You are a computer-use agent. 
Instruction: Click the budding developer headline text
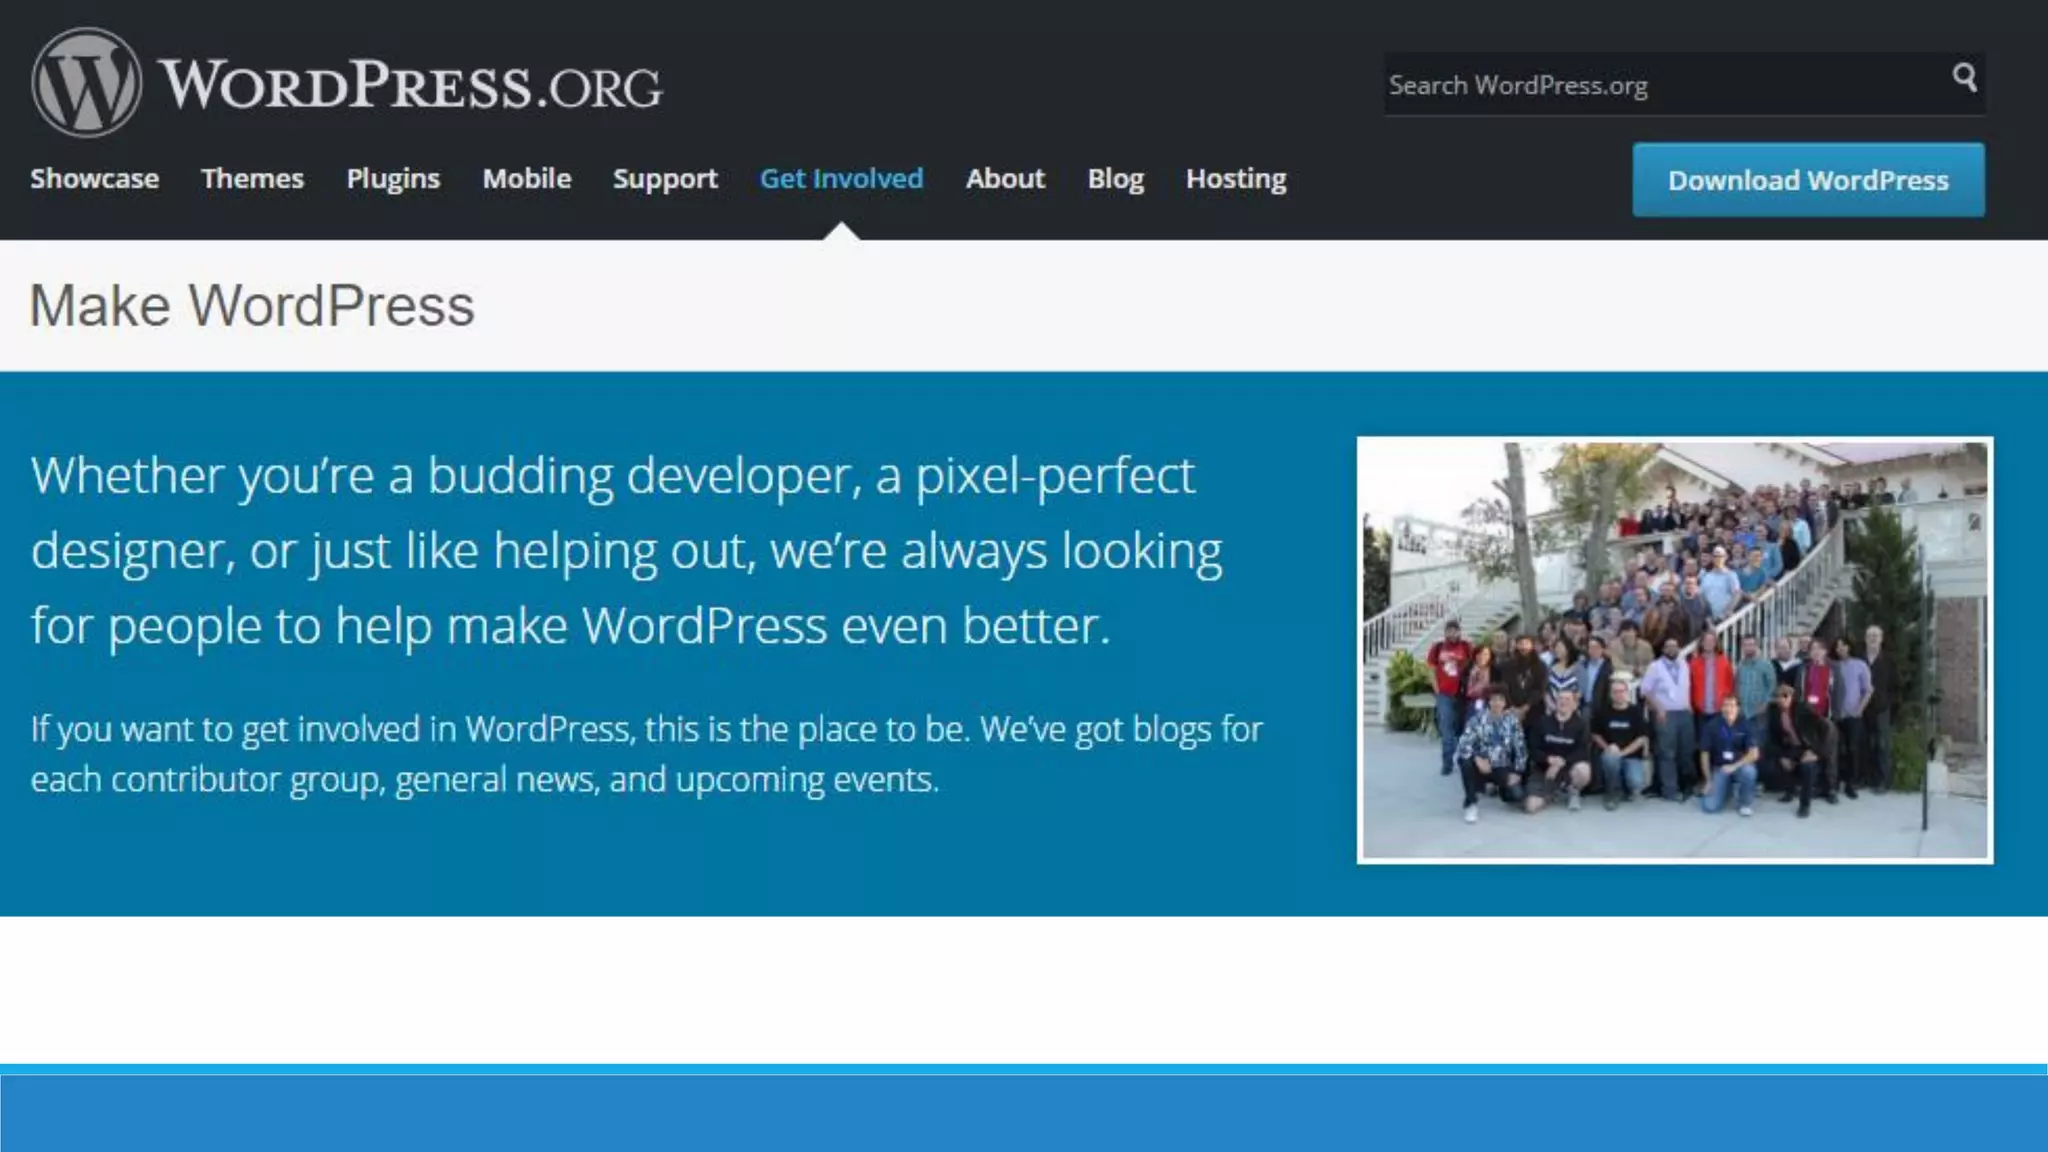(x=627, y=550)
